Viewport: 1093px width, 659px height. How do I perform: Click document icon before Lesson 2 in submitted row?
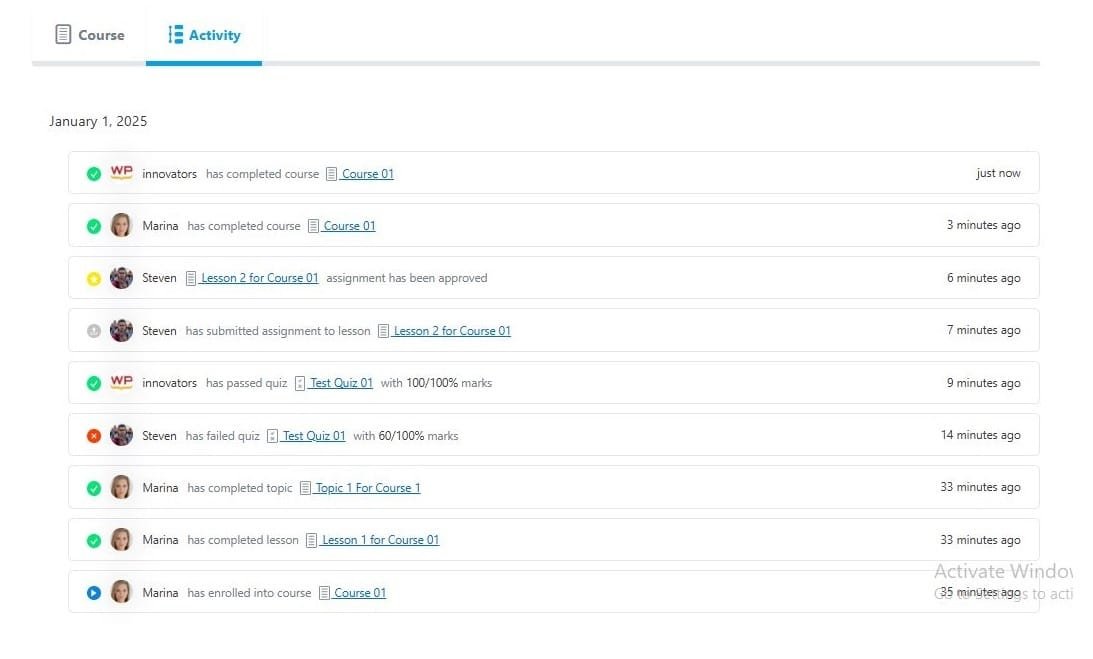coord(383,331)
